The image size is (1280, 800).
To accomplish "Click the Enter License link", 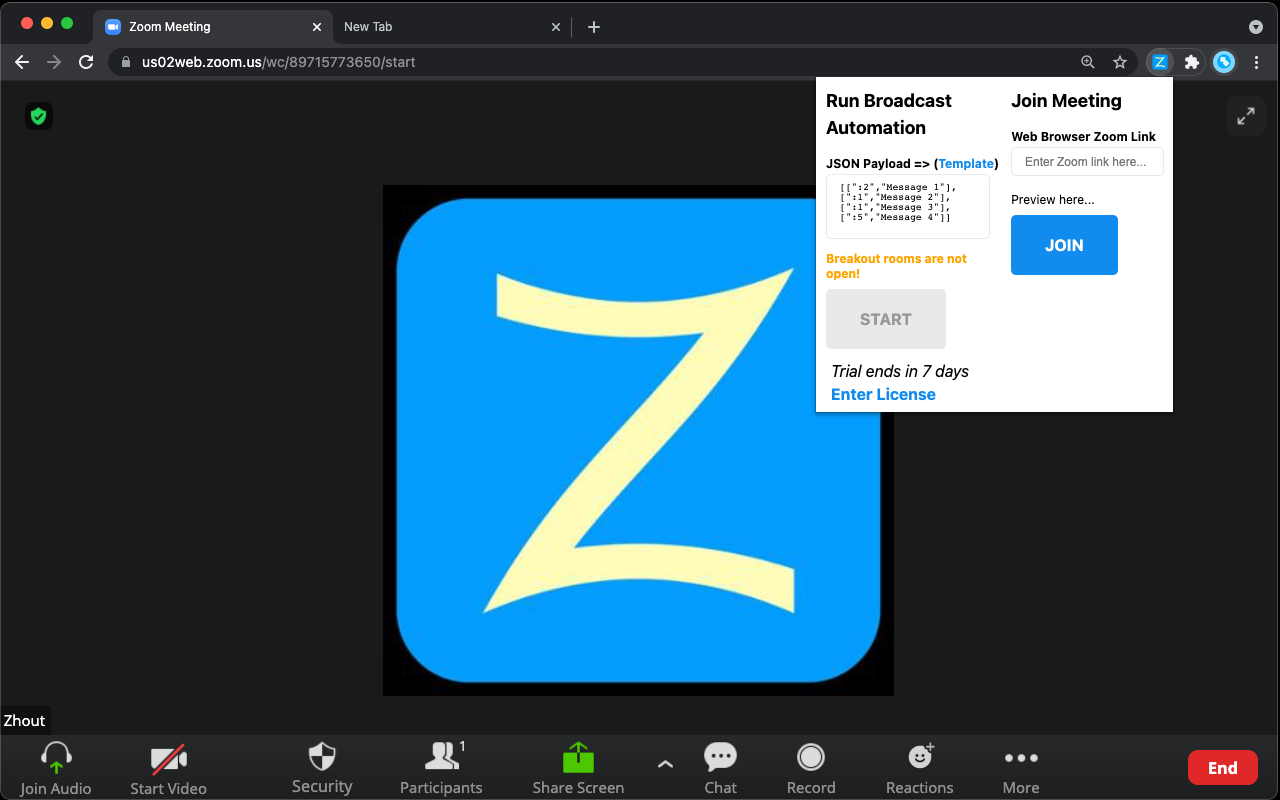I will [x=883, y=394].
